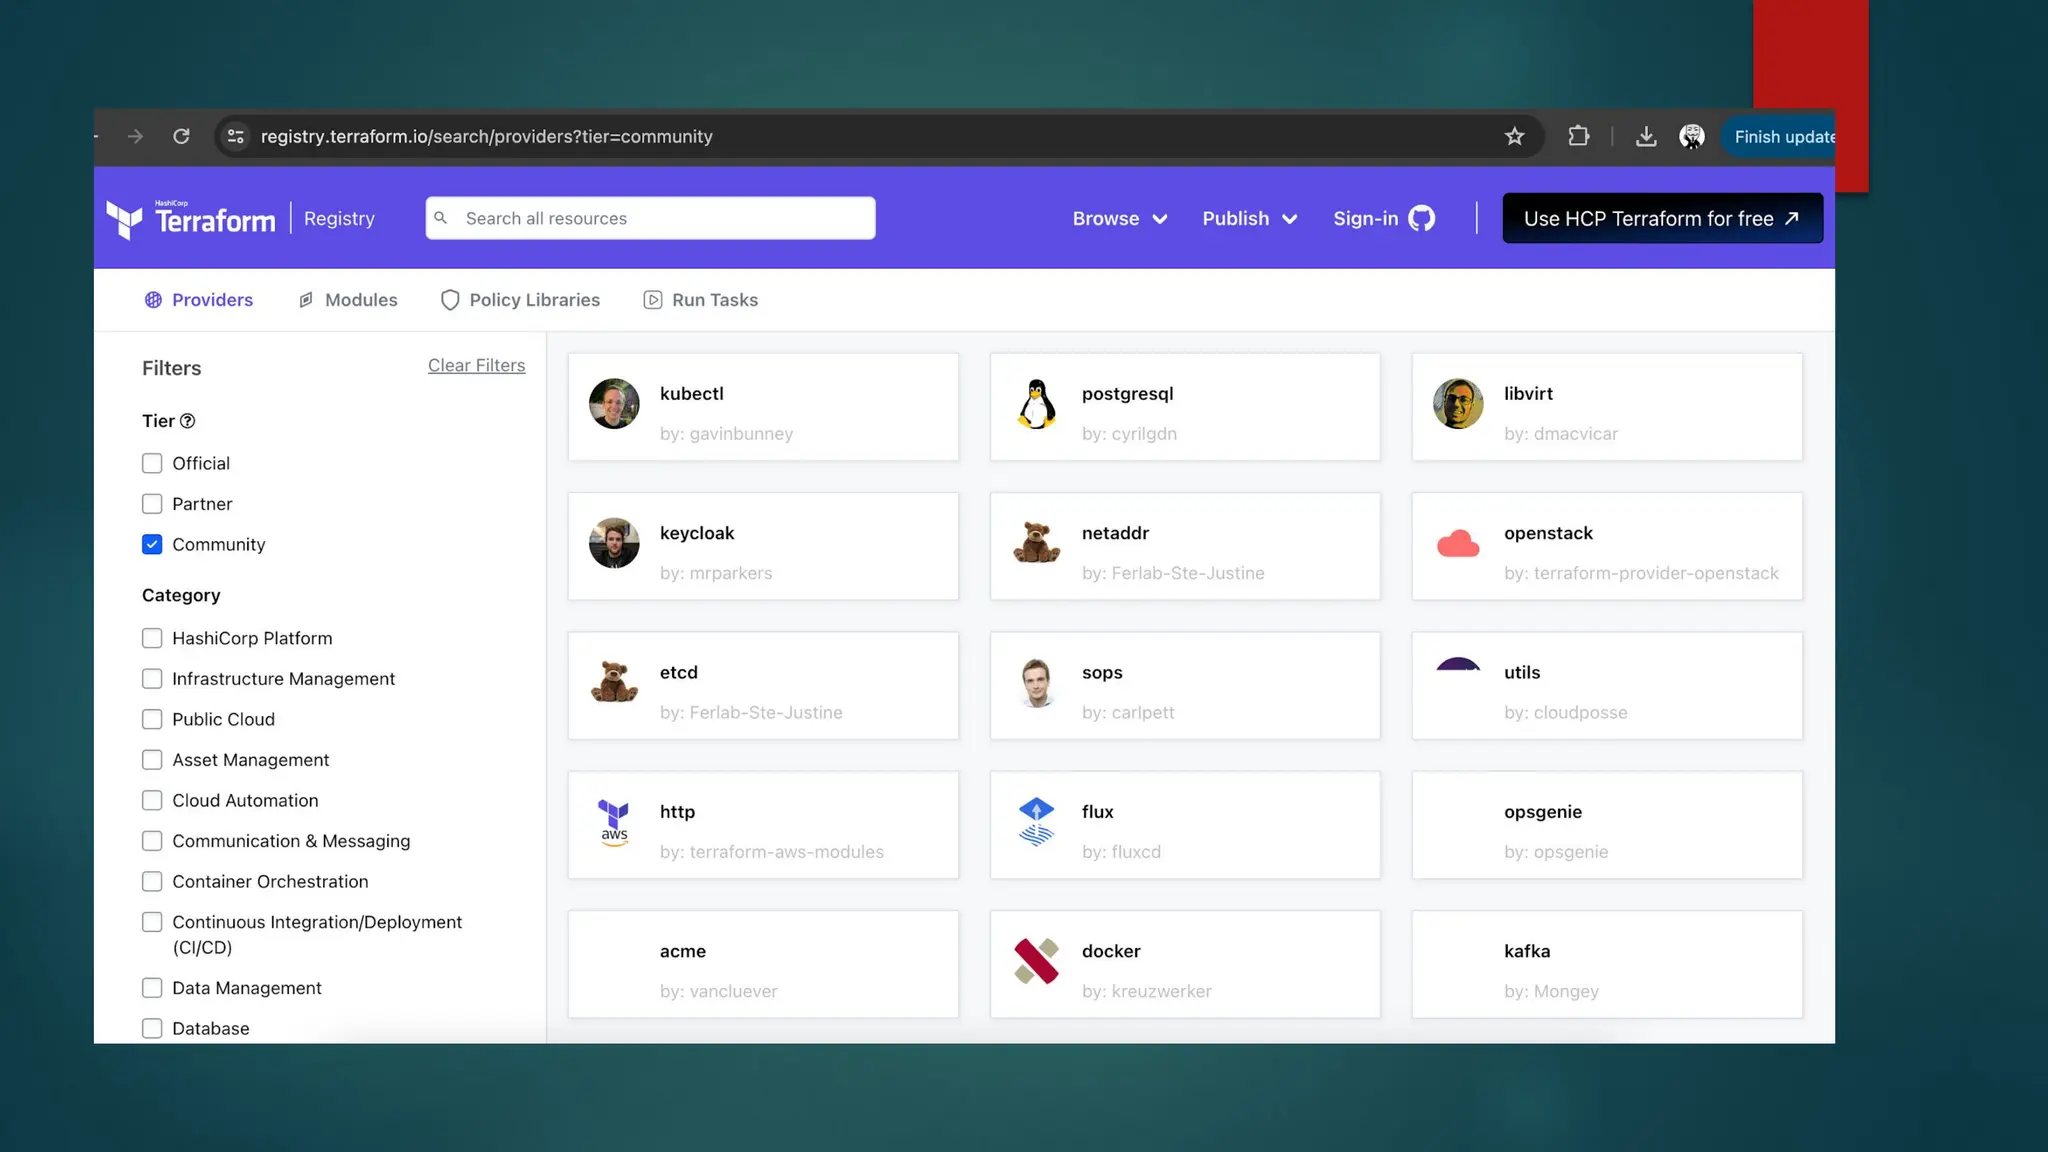Open the browser profile avatar icon
This screenshot has width=2048, height=1152.
1691,137
